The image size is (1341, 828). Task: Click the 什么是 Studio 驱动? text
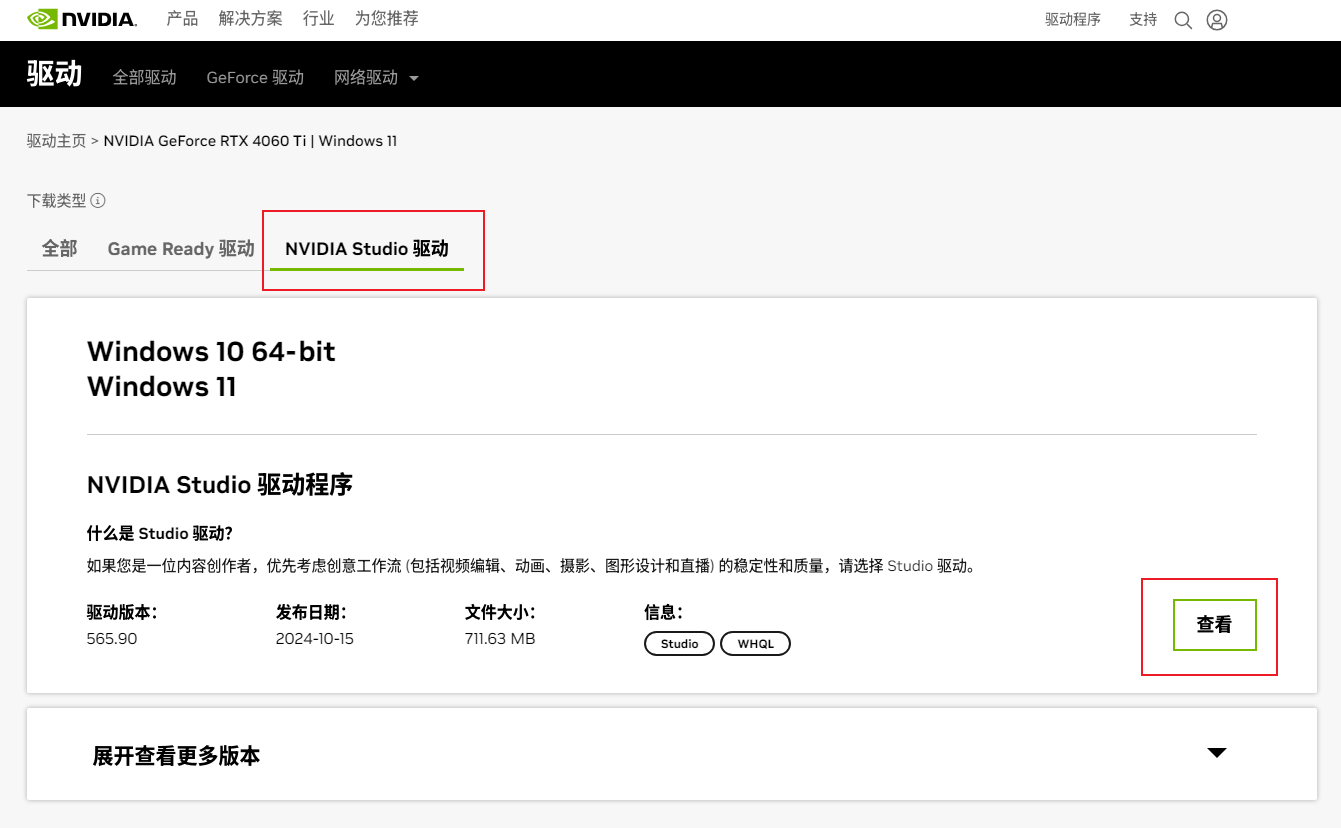160,533
